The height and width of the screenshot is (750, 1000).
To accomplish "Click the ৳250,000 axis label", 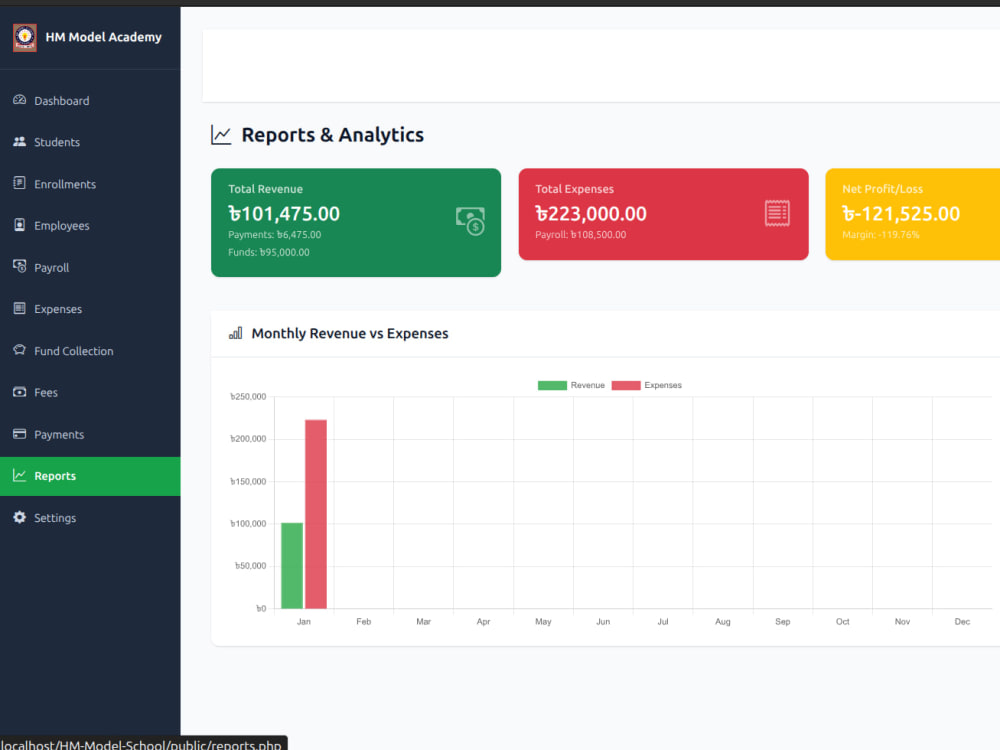I will tap(248, 397).
